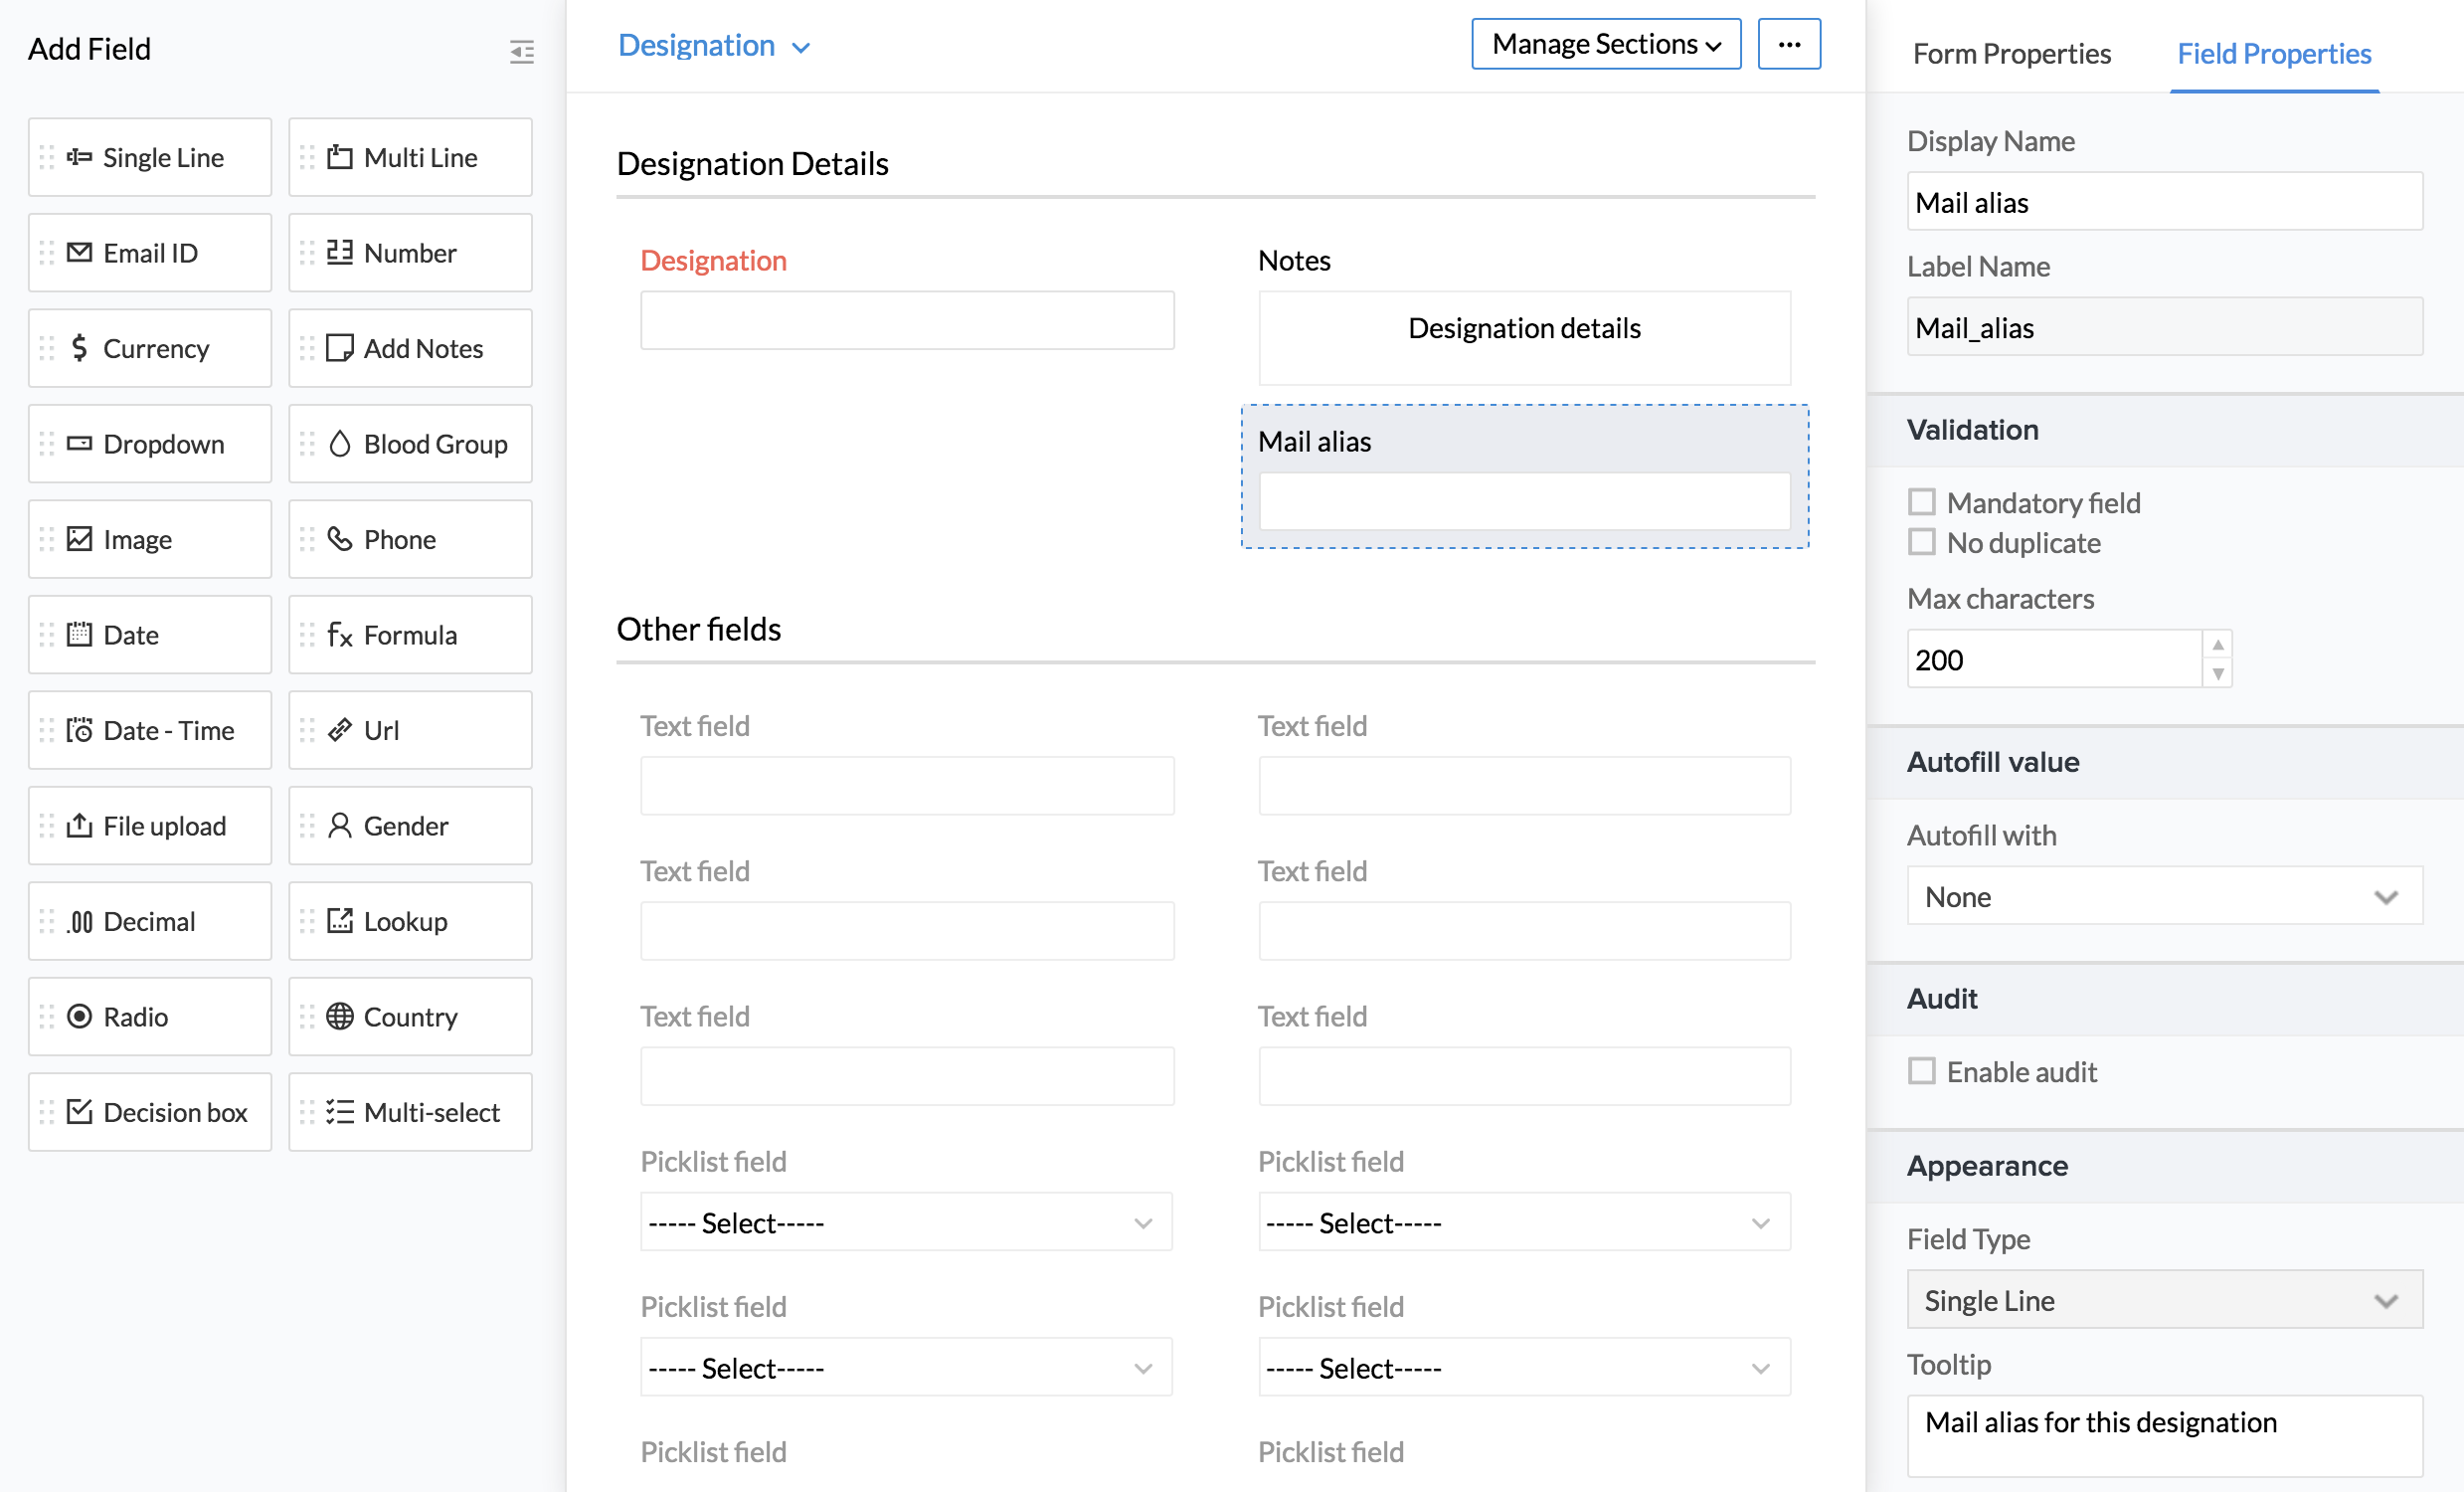Open the Field Properties tab
2464x1492 pixels.
pos(2273,53)
